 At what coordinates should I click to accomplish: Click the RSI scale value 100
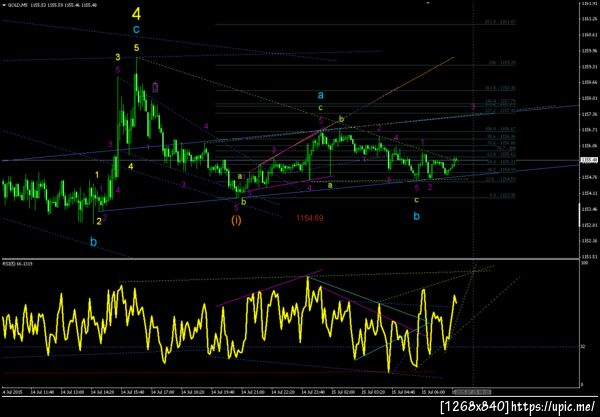pyautogui.click(x=584, y=264)
